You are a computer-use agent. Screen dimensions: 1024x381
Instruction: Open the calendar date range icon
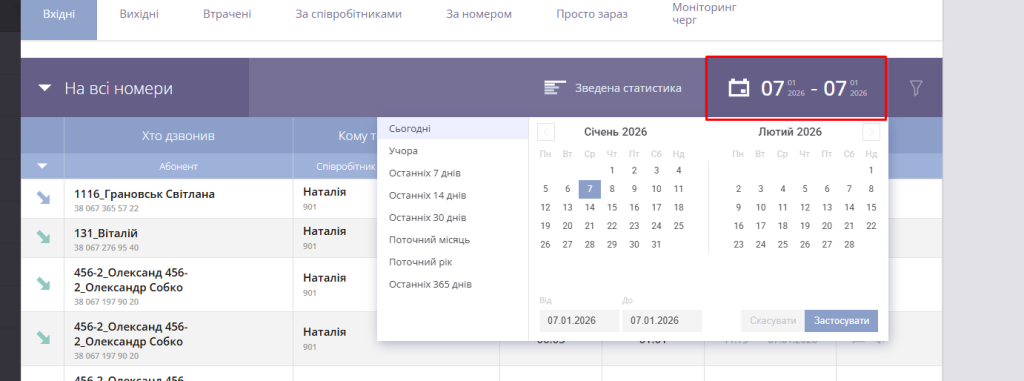739,88
